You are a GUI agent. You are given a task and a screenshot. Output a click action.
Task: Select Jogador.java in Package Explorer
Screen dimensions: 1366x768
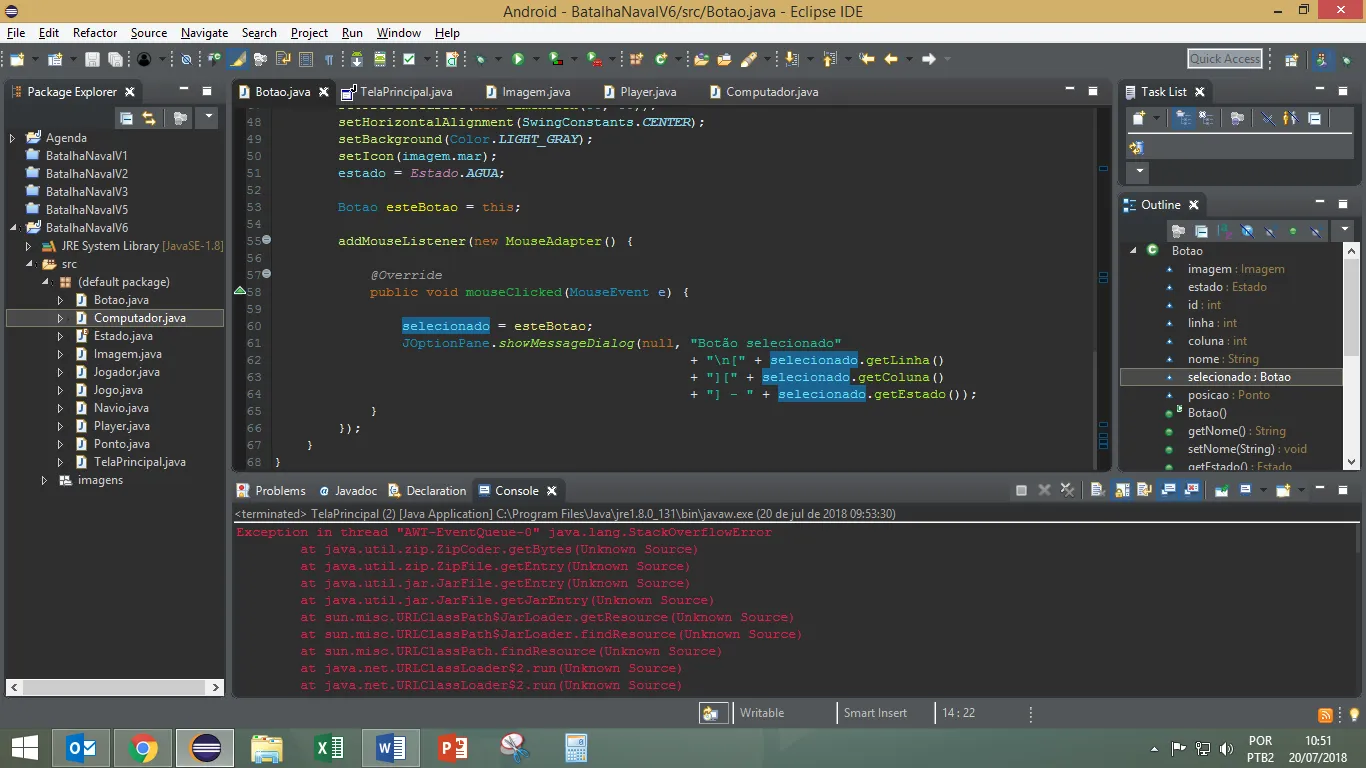coord(126,372)
